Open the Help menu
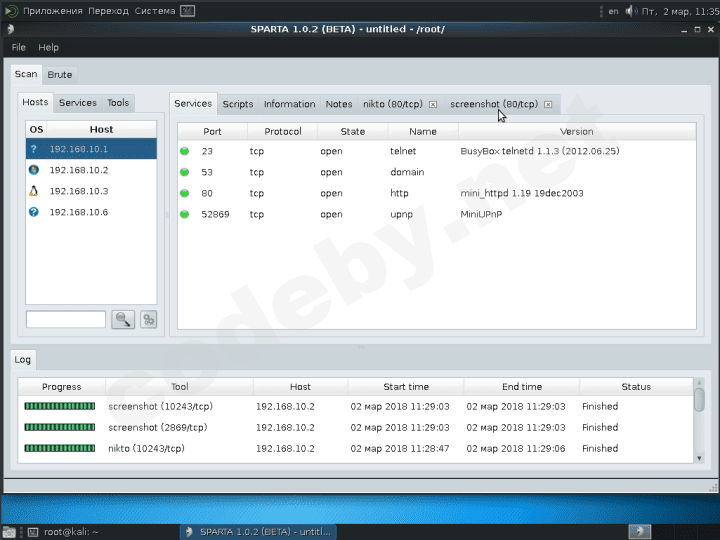Image resolution: width=720 pixels, height=540 pixels. pyautogui.click(x=48, y=47)
